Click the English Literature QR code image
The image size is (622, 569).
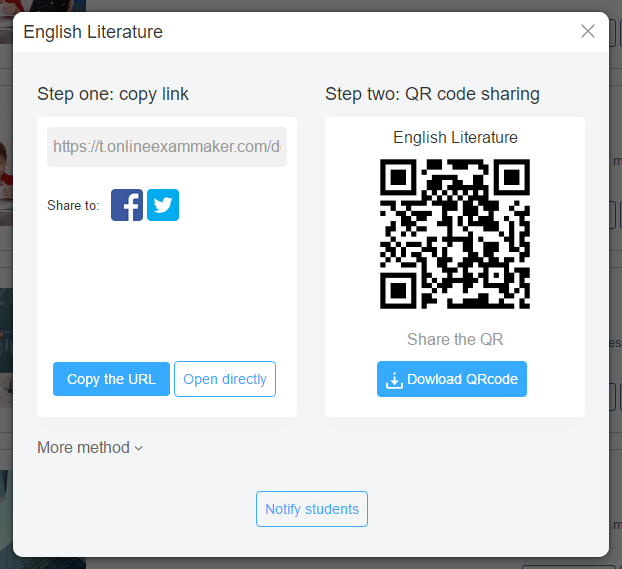click(x=455, y=234)
